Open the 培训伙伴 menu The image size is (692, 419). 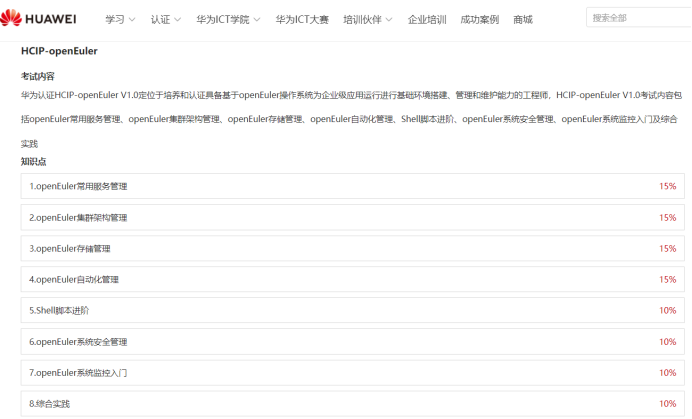[x=362, y=19]
